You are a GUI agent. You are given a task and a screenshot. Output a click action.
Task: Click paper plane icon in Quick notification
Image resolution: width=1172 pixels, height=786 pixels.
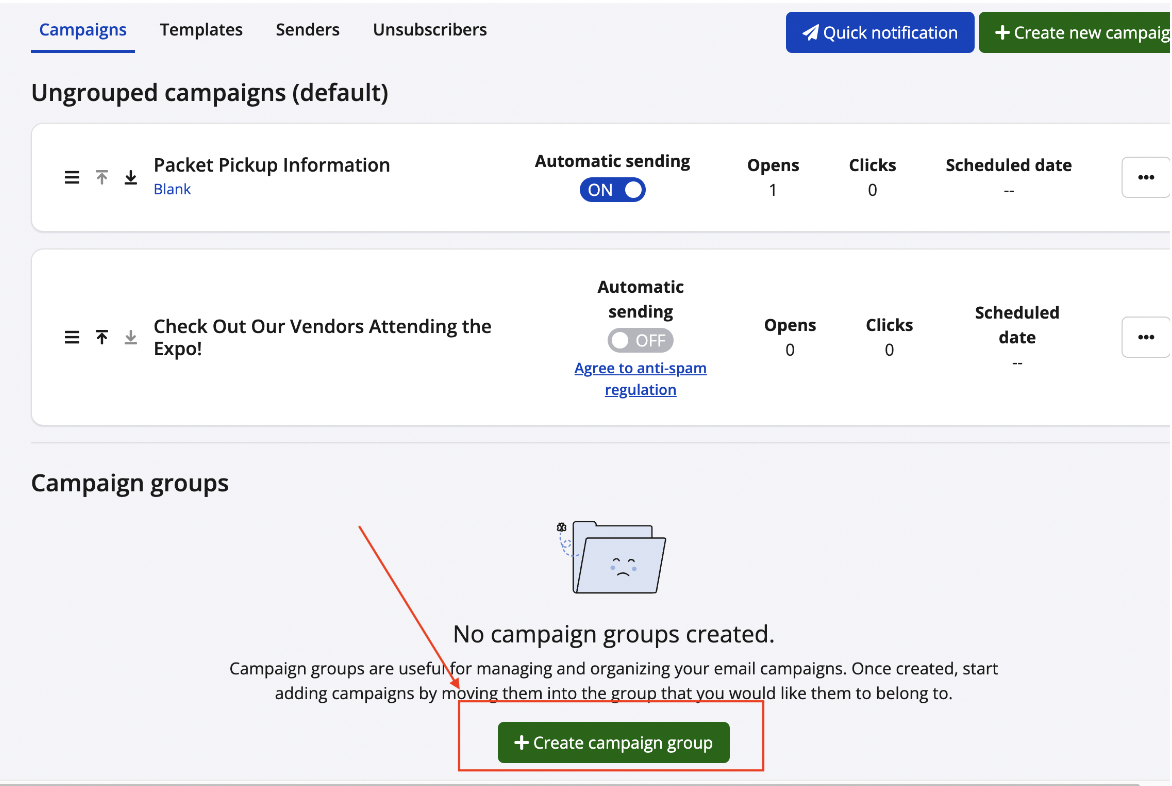pyautogui.click(x=810, y=33)
